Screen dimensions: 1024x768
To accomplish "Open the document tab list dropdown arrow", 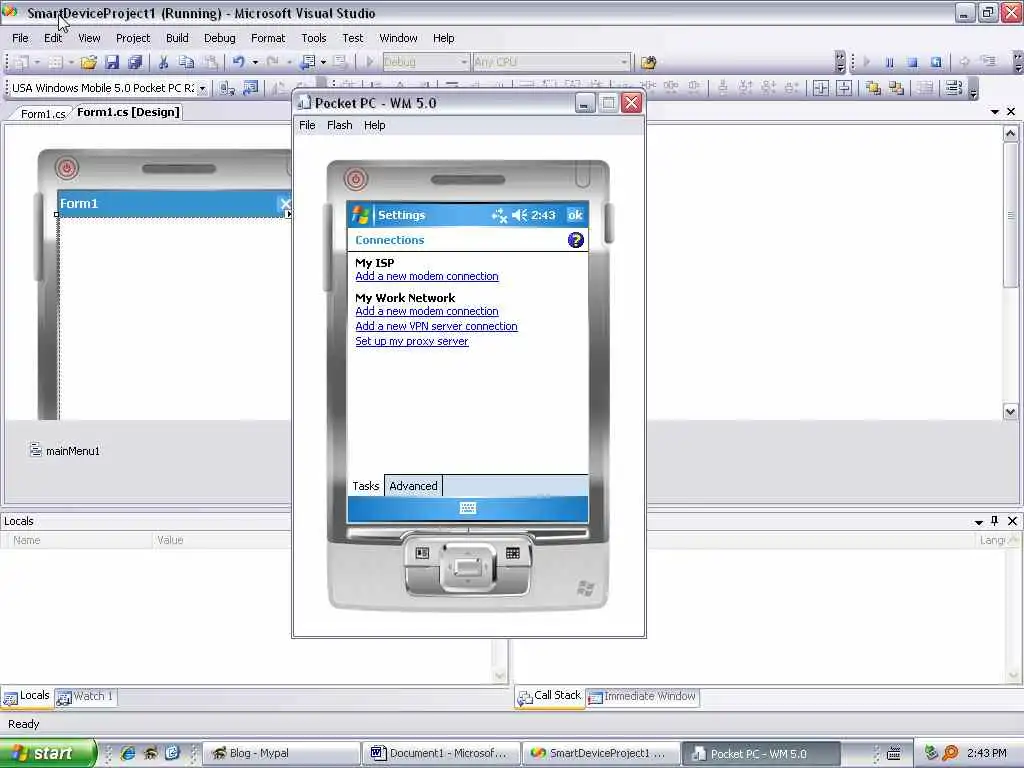I will point(995,112).
